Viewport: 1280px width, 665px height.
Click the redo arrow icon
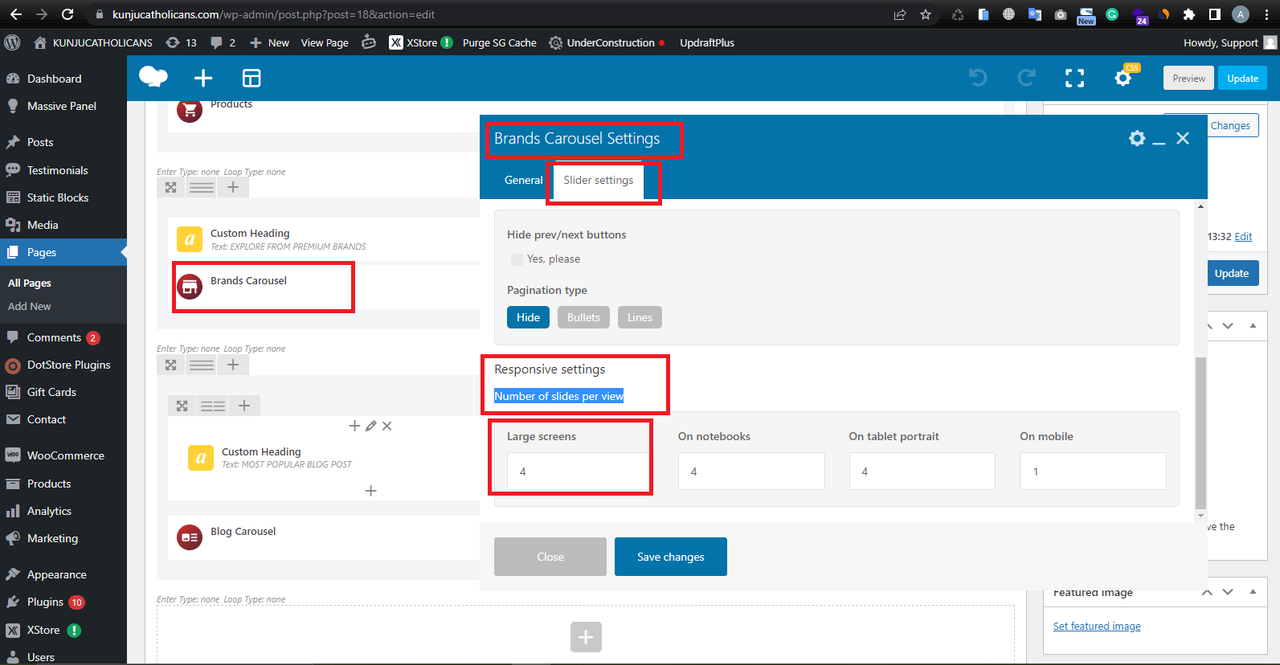point(1026,78)
